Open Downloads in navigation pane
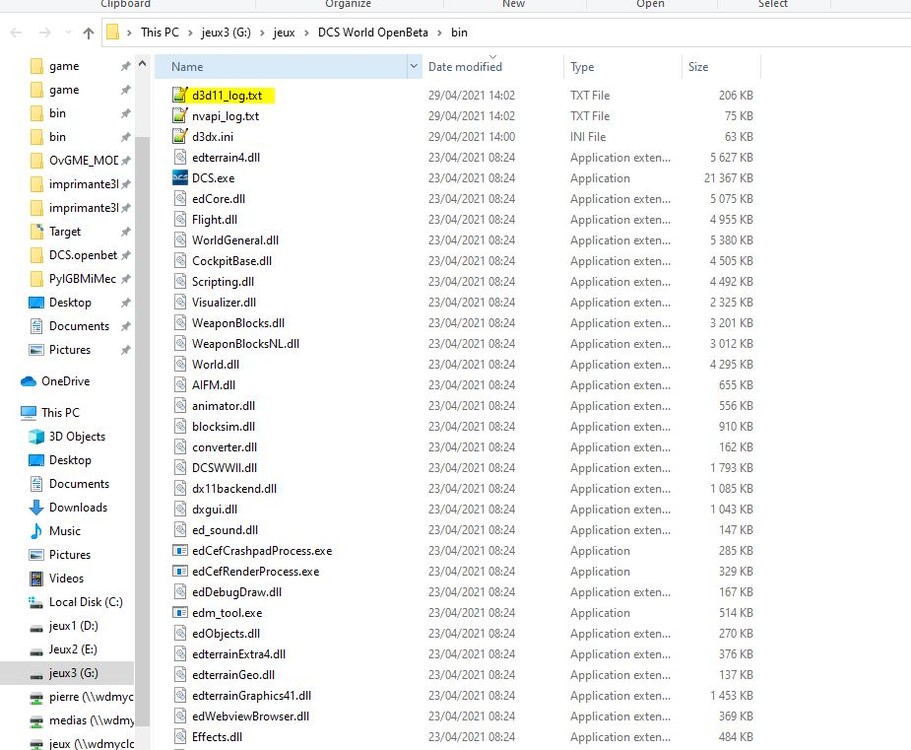Viewport: 911px width, 750px height. click(78, 507)
